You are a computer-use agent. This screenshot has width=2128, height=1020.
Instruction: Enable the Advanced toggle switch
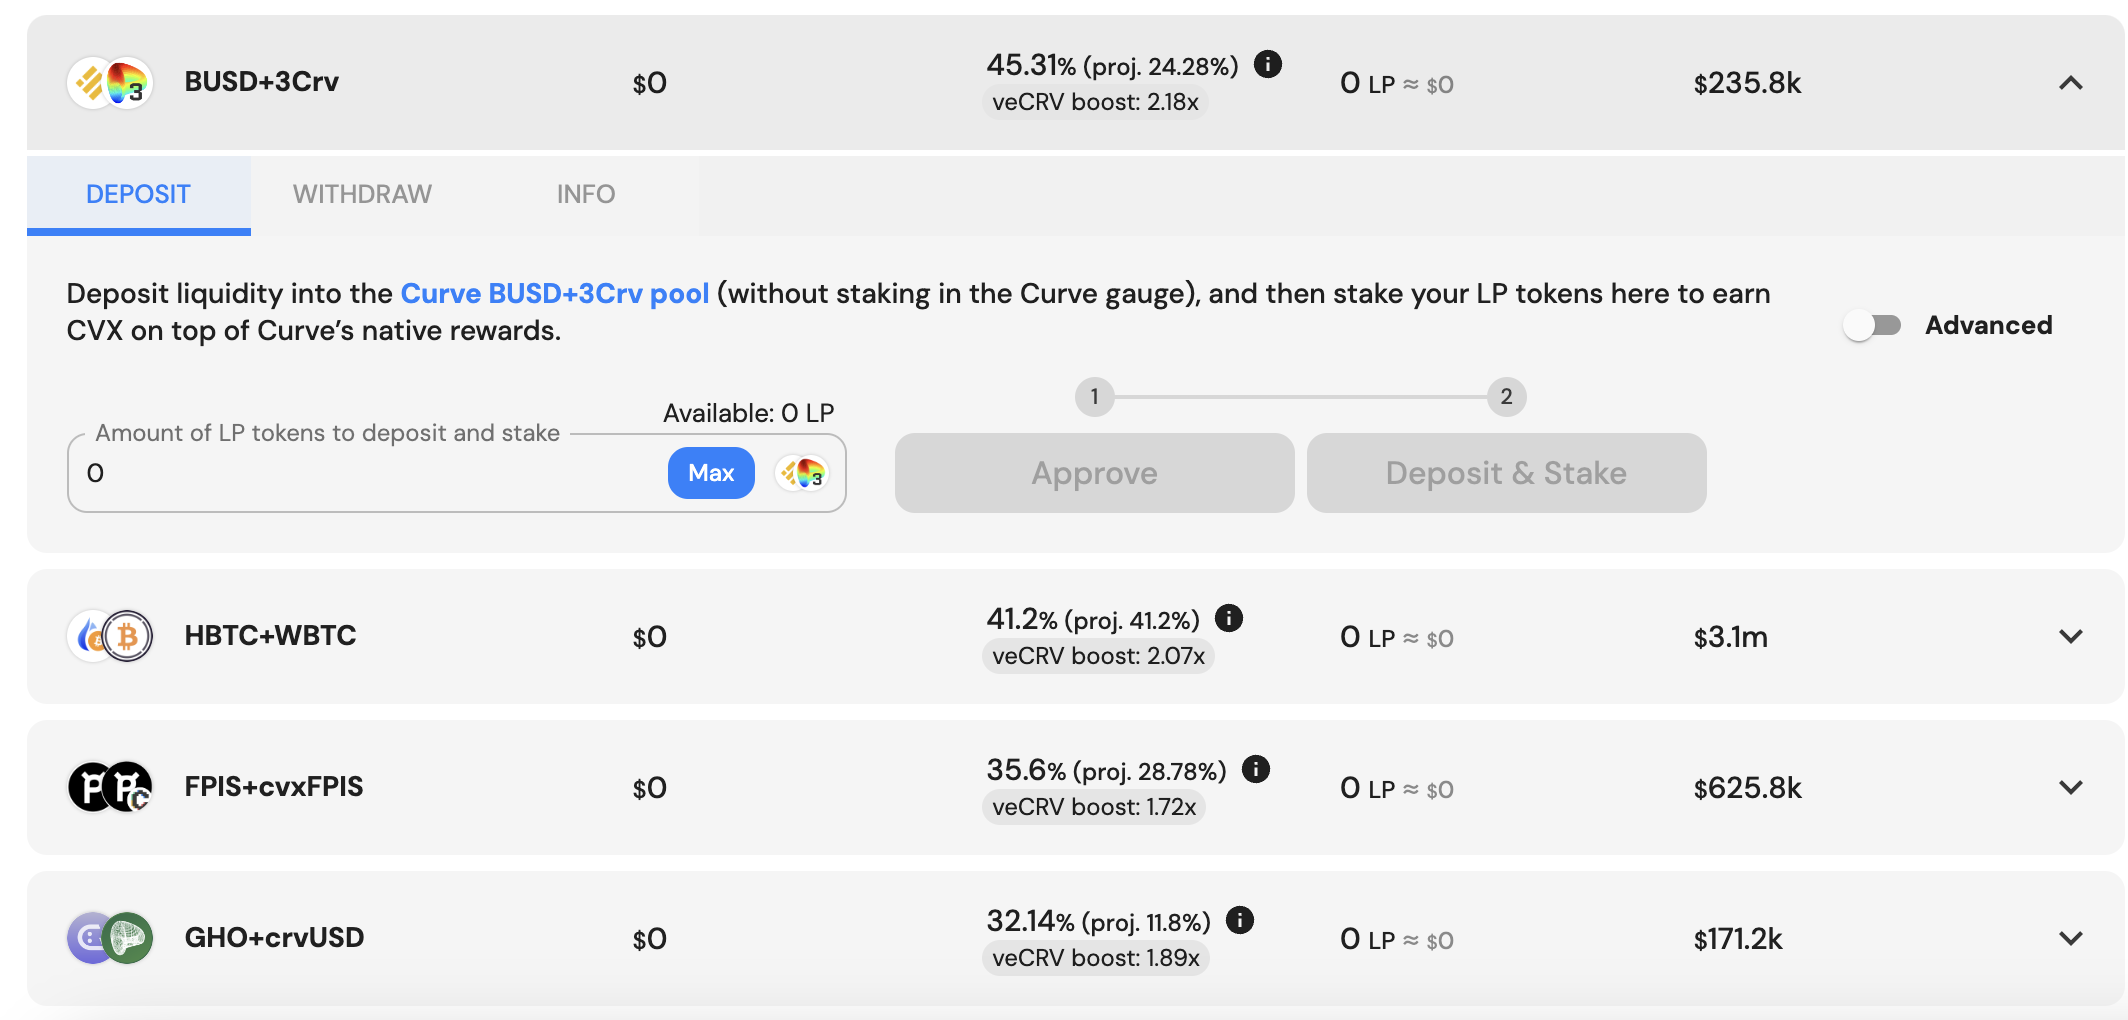(x=1872, y=326)
